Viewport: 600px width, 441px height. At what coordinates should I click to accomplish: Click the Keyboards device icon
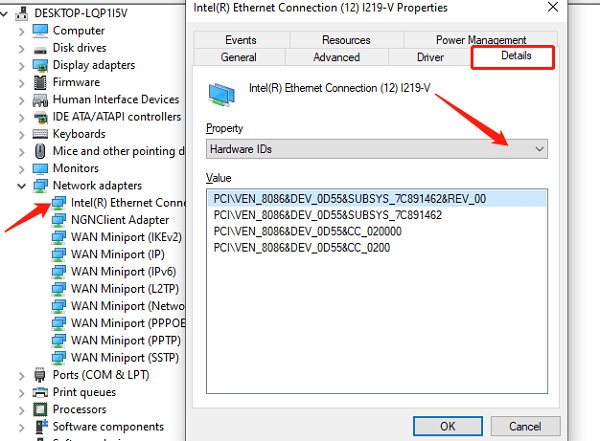[40, 134]
